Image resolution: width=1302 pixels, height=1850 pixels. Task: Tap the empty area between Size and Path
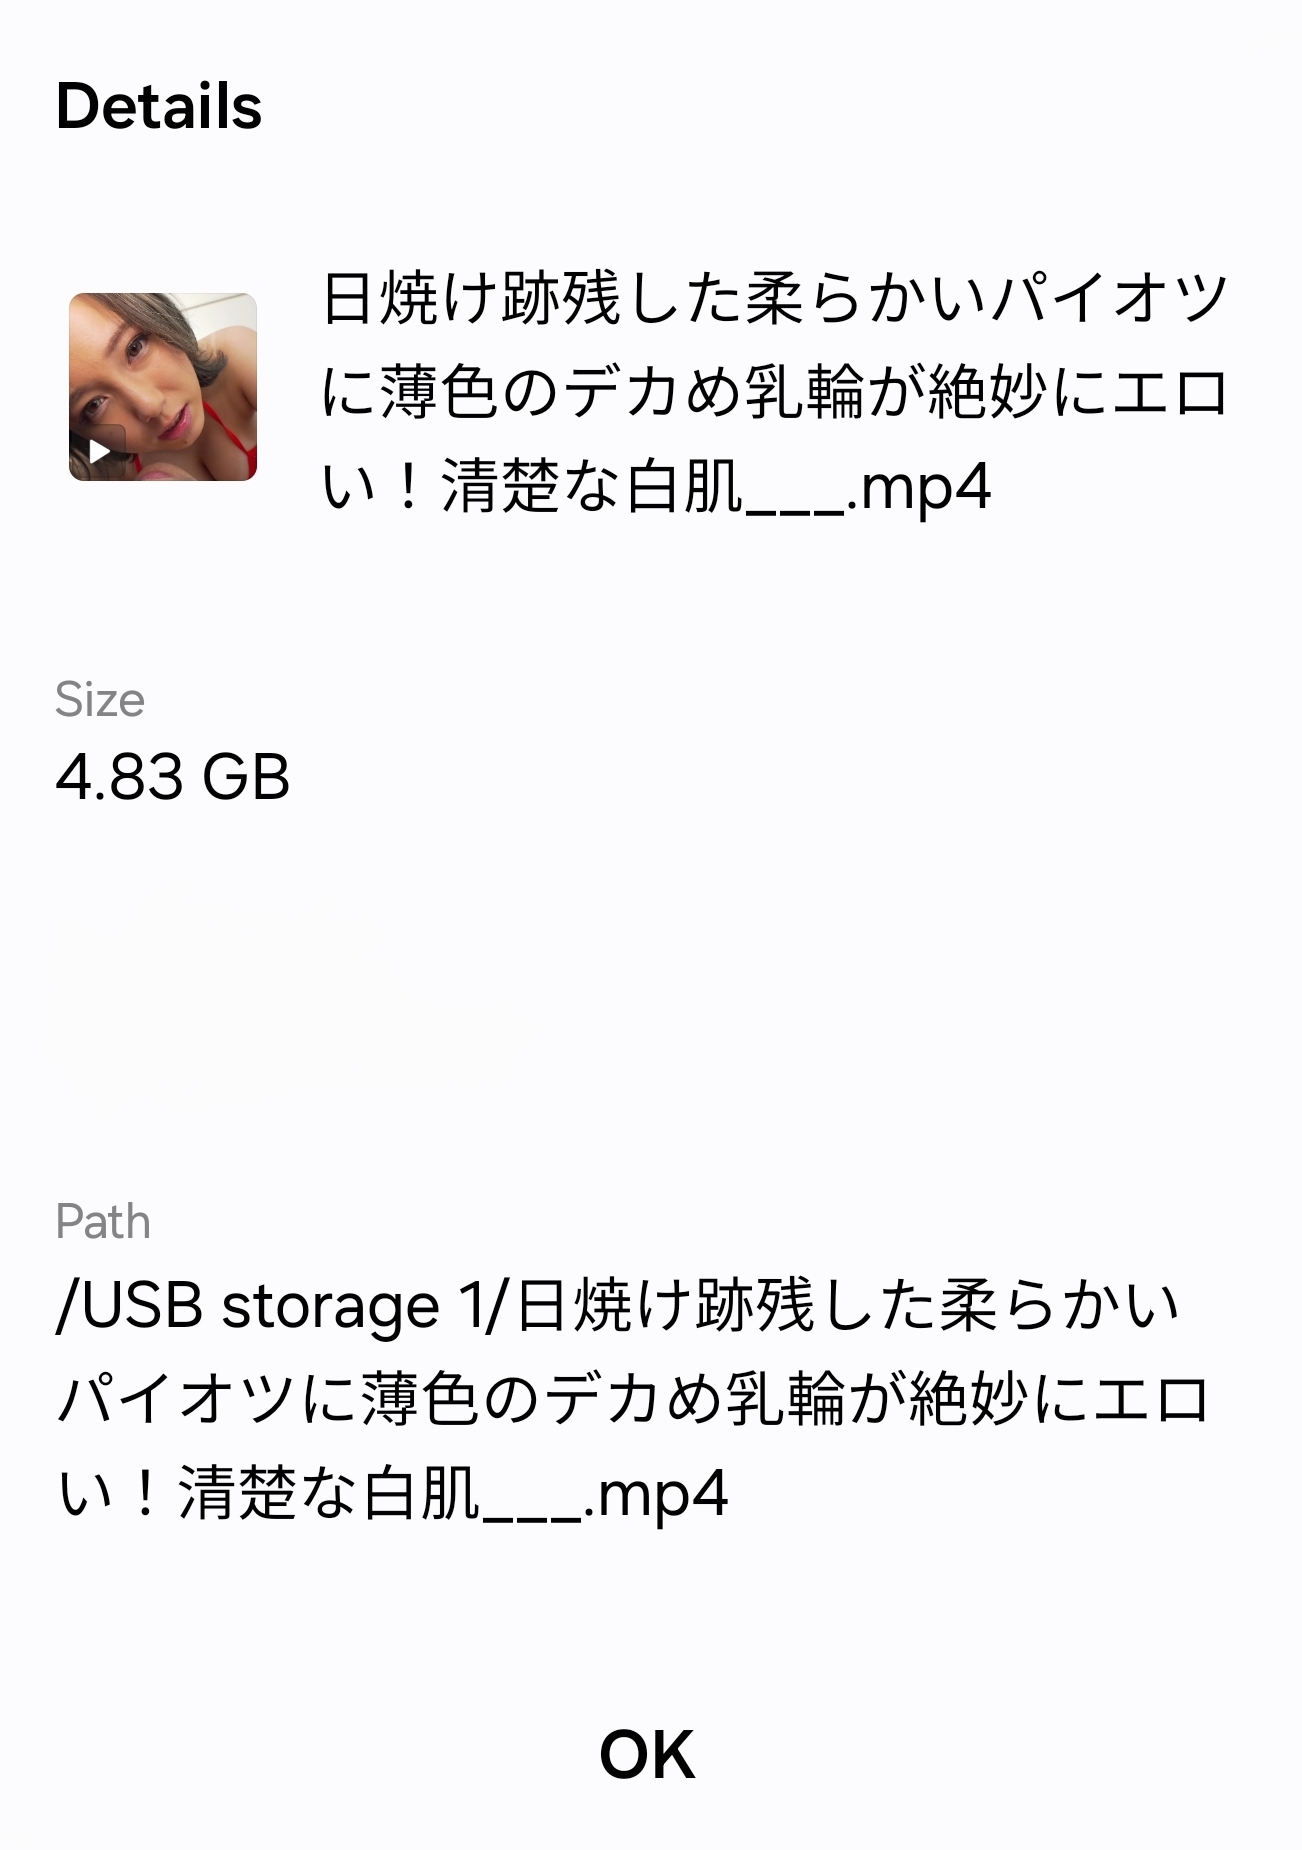pyautogui.click(x=650, y=1000)
